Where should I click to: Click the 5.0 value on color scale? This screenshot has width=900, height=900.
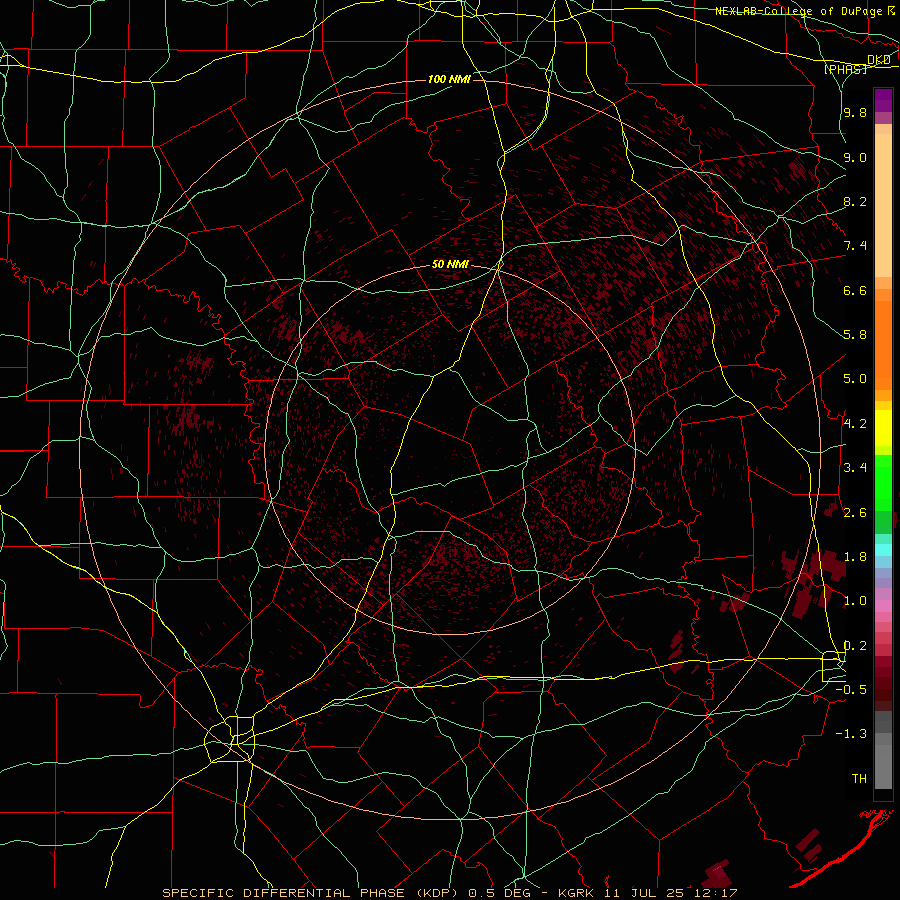click(855, 379)
